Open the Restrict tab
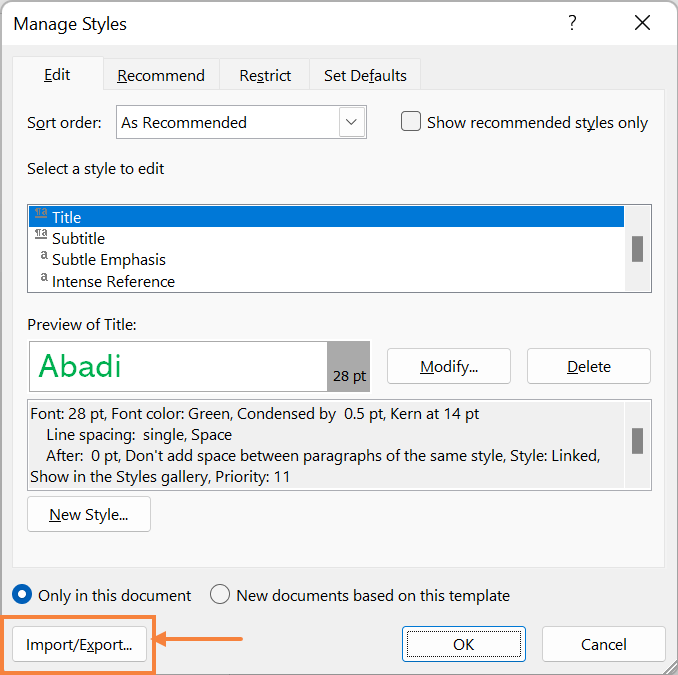The width and height of the screenshot is (678, 675). click(265, 75)
